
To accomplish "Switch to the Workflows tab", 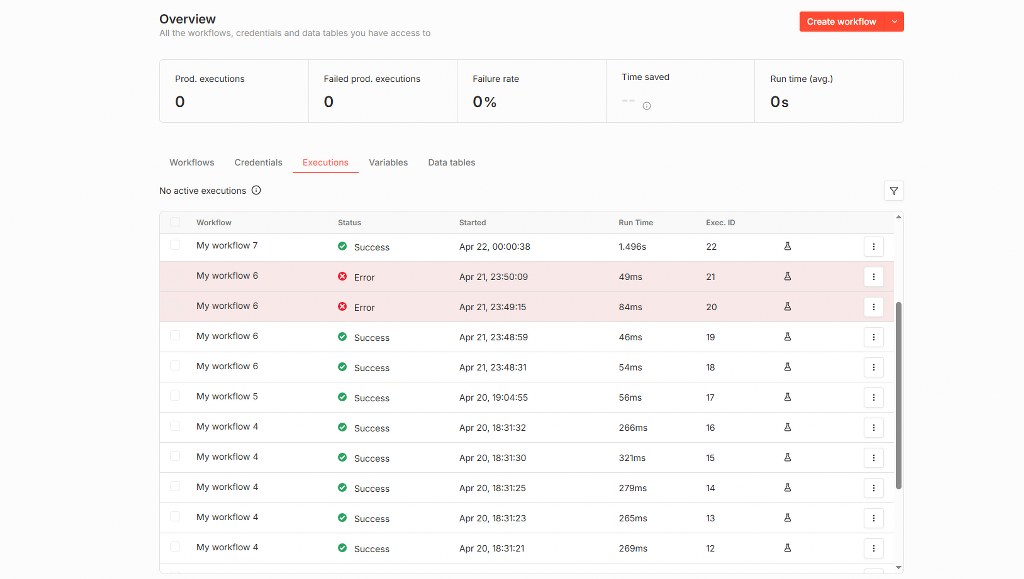I will click(192, 163).
